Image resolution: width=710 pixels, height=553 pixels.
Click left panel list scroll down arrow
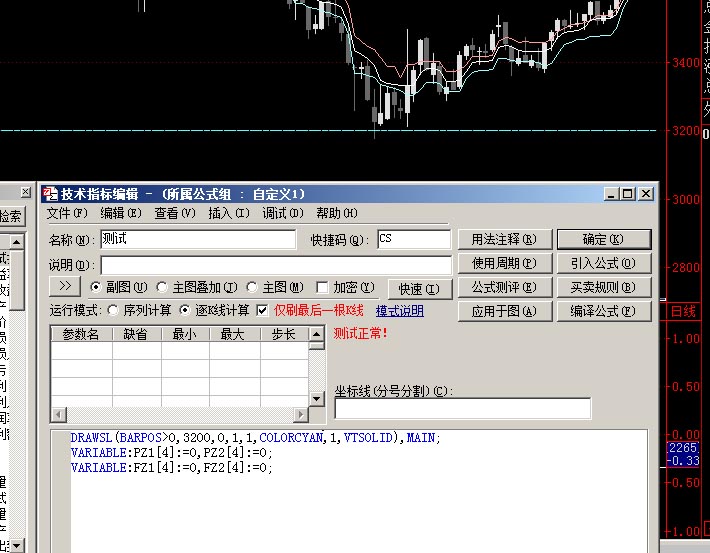pyautogui.click(x=16, y=545)
